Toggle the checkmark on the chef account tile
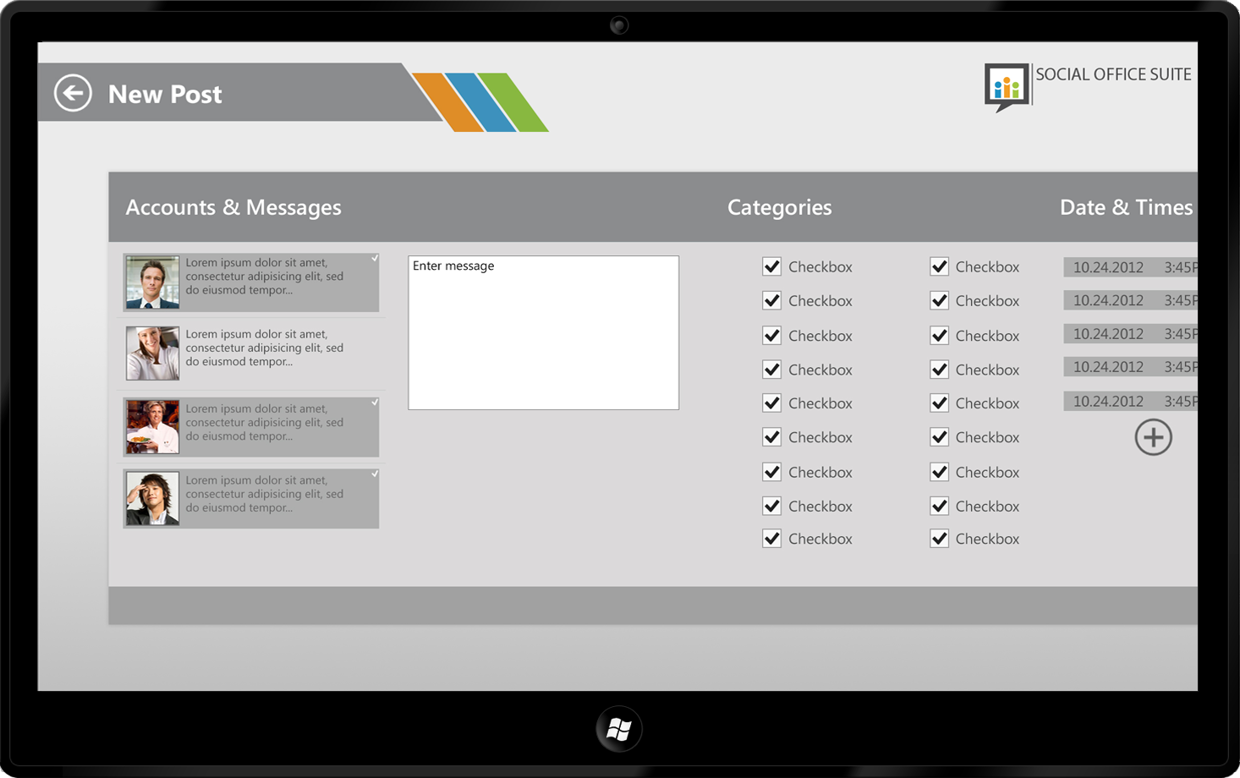Viewport: 1240px width, 778px height. coord(374,403)
